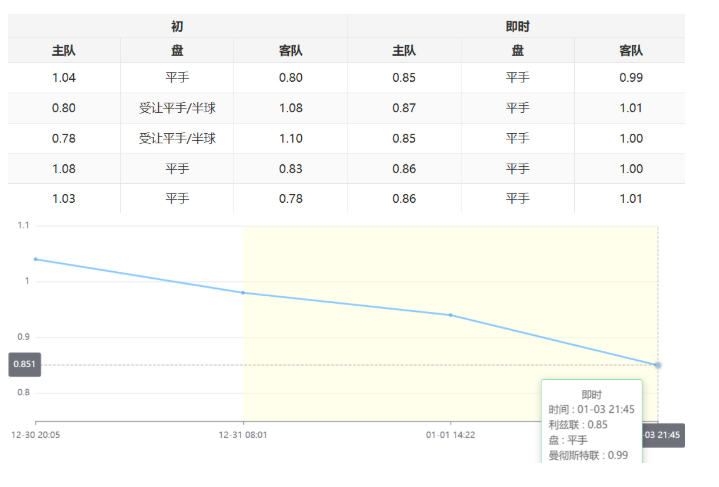
Task: Click the 0.83 initial away odds cell
Action: click(290, 168)
